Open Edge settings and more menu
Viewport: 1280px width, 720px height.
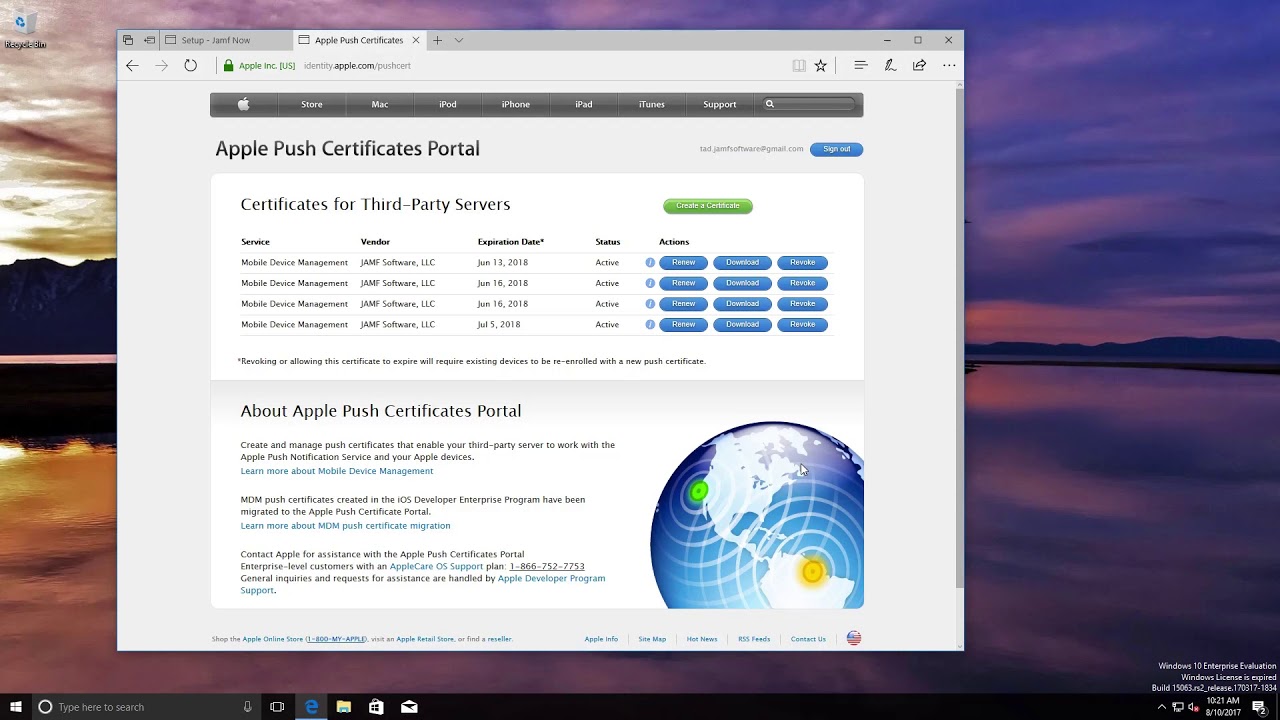point(949,66)
